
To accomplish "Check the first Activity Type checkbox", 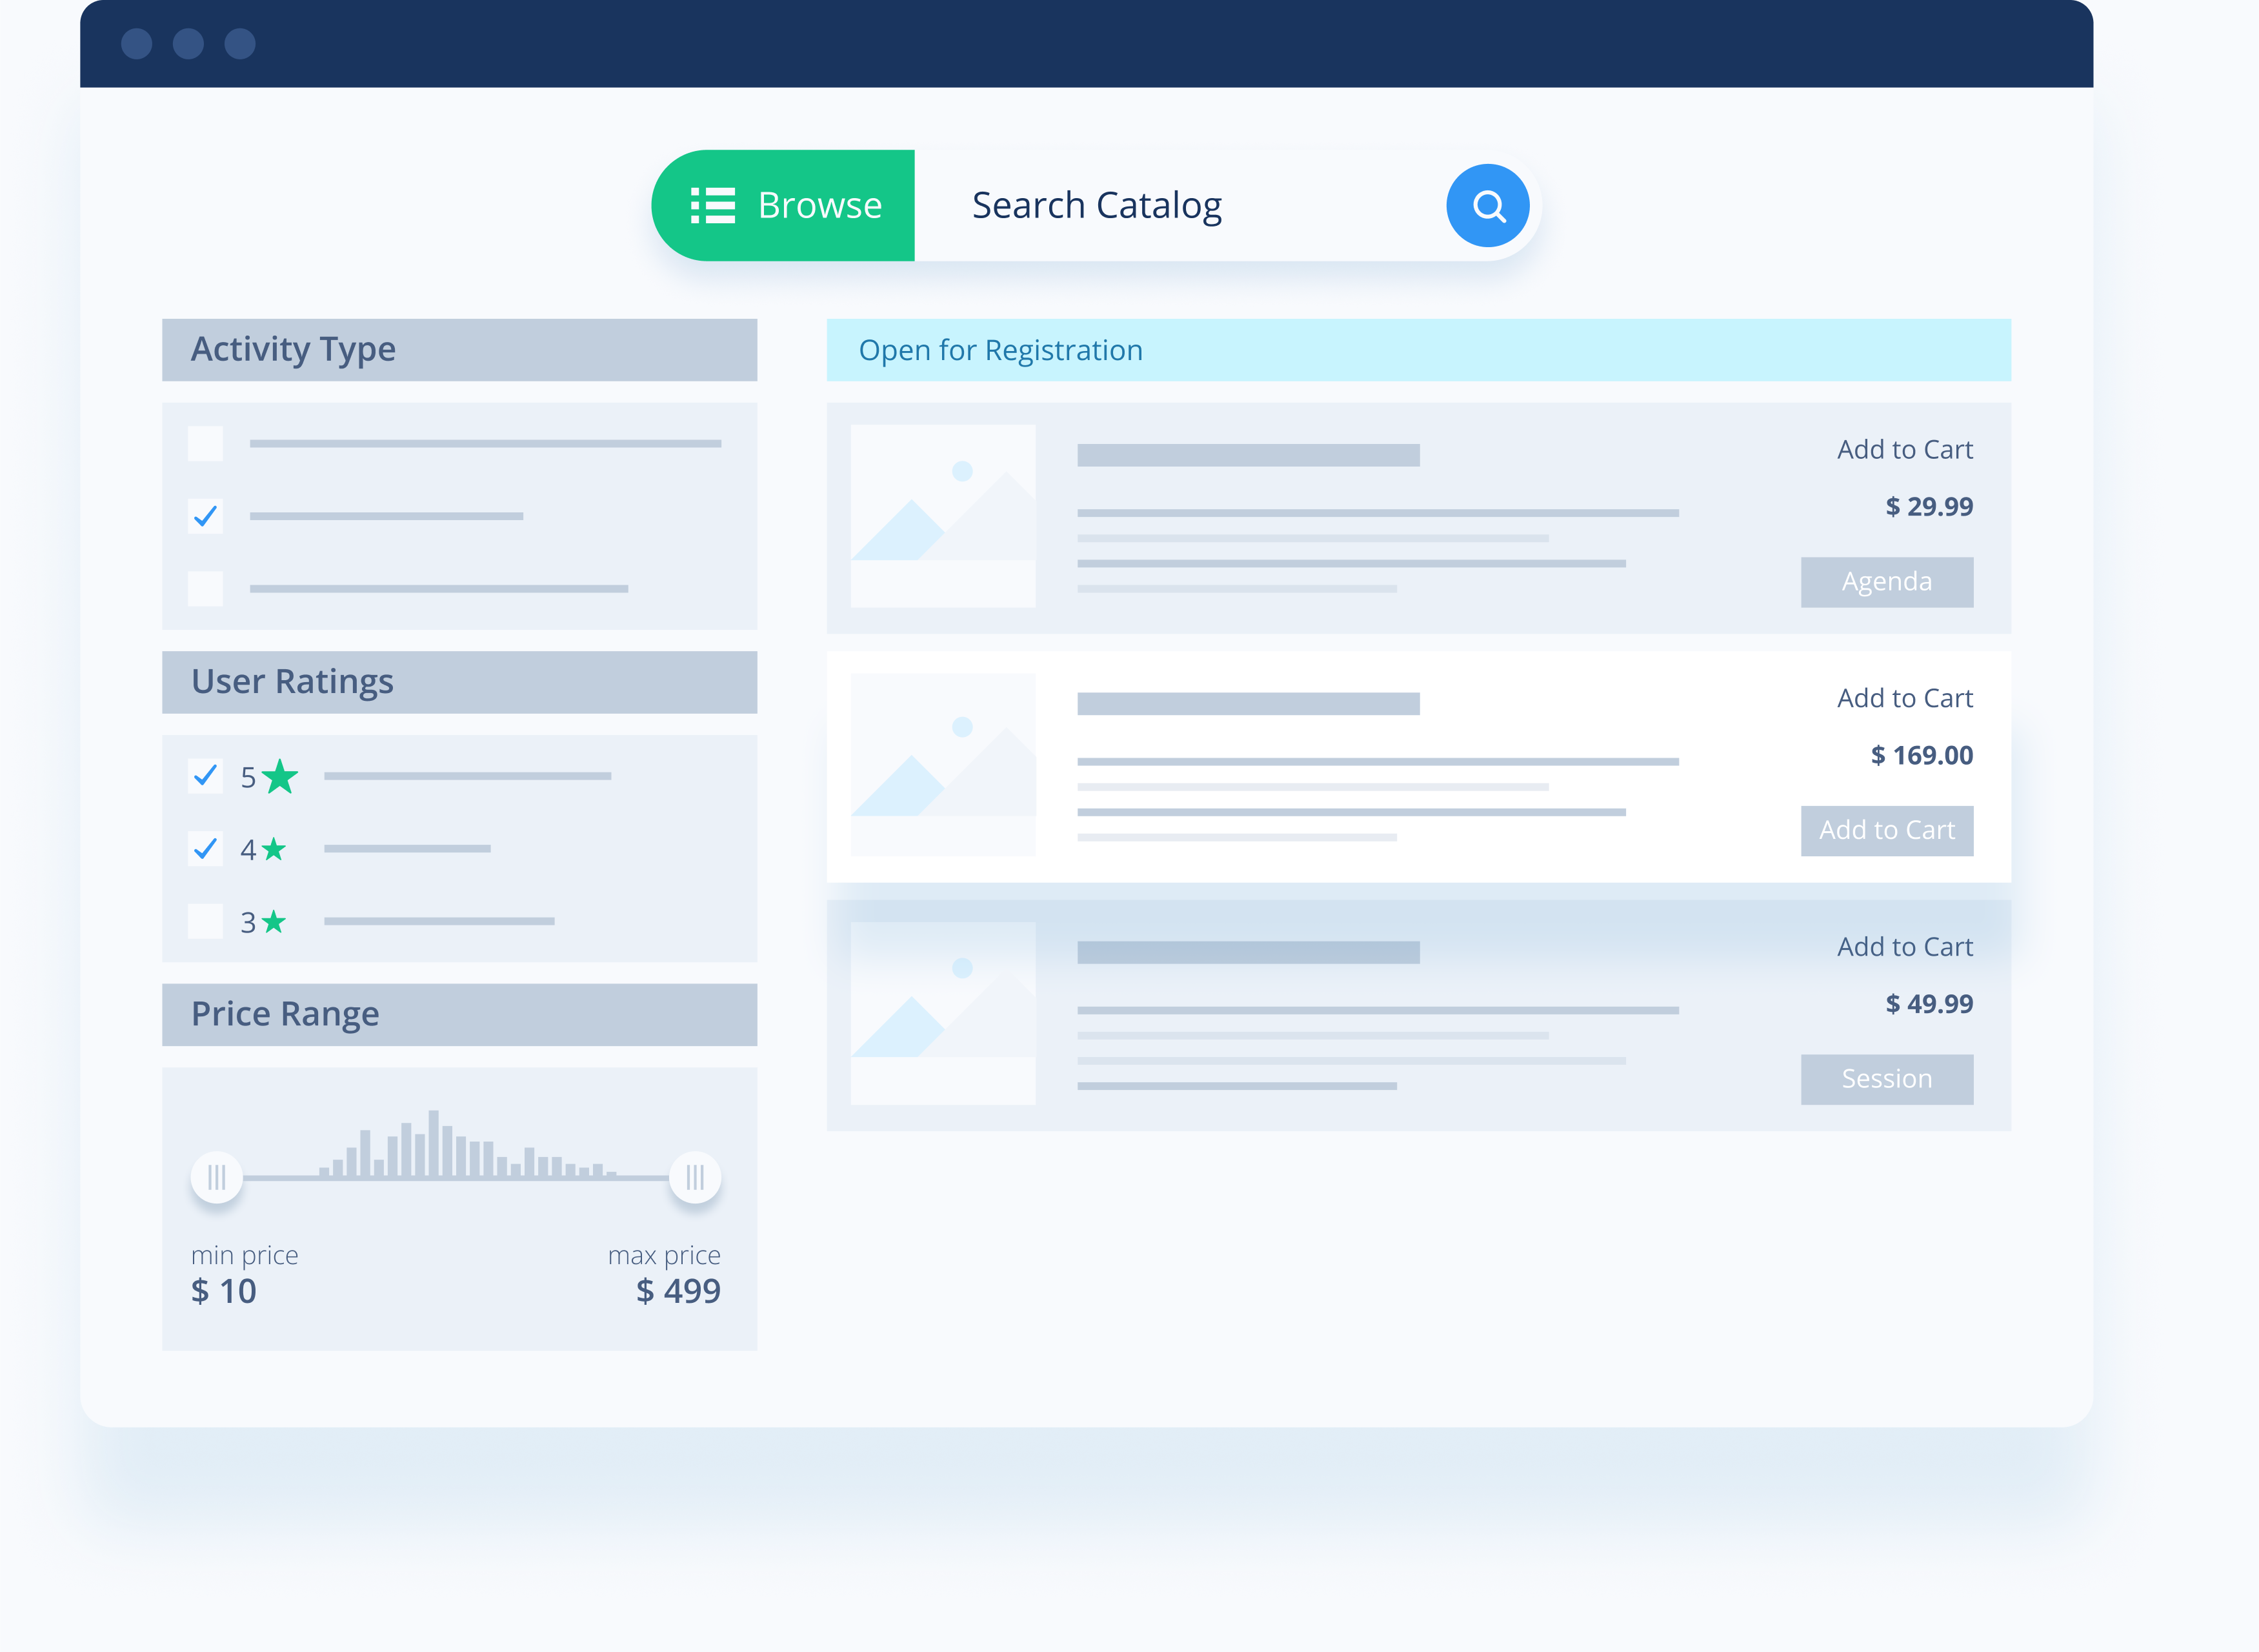I will click(205, 443).
